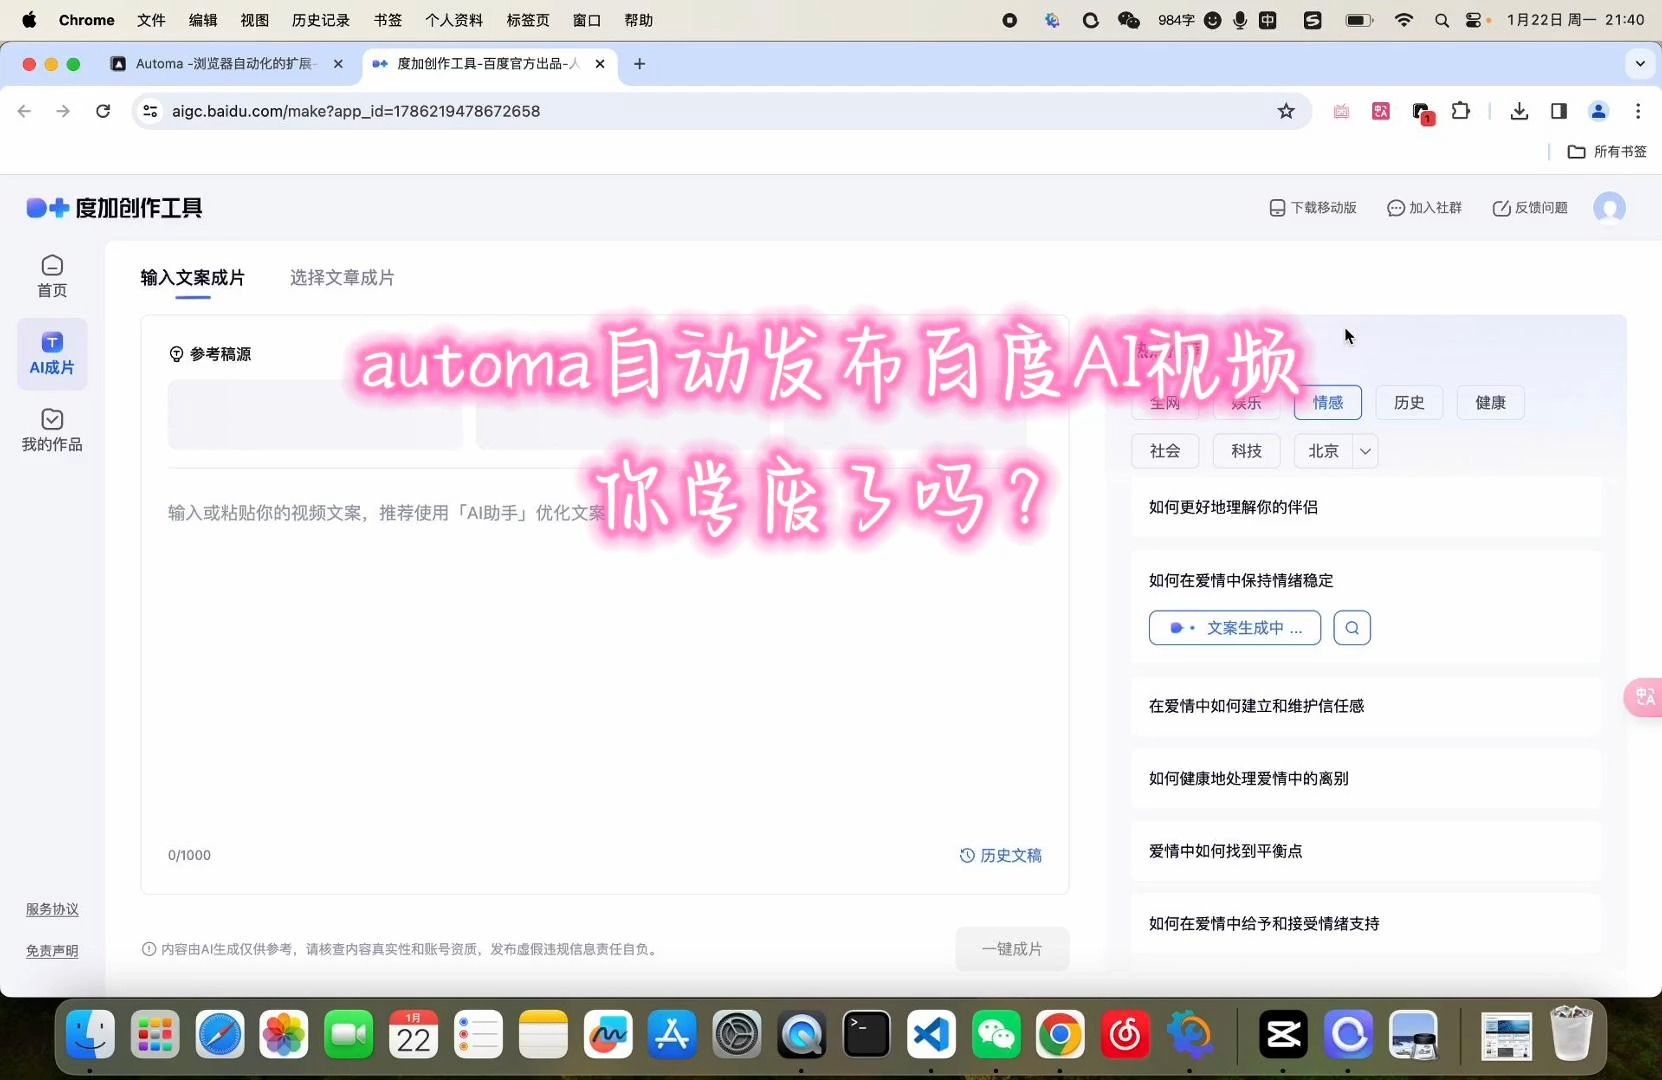Click the 文案生成中 button
The image size is (1662, 1080).
coord(1235,628)
